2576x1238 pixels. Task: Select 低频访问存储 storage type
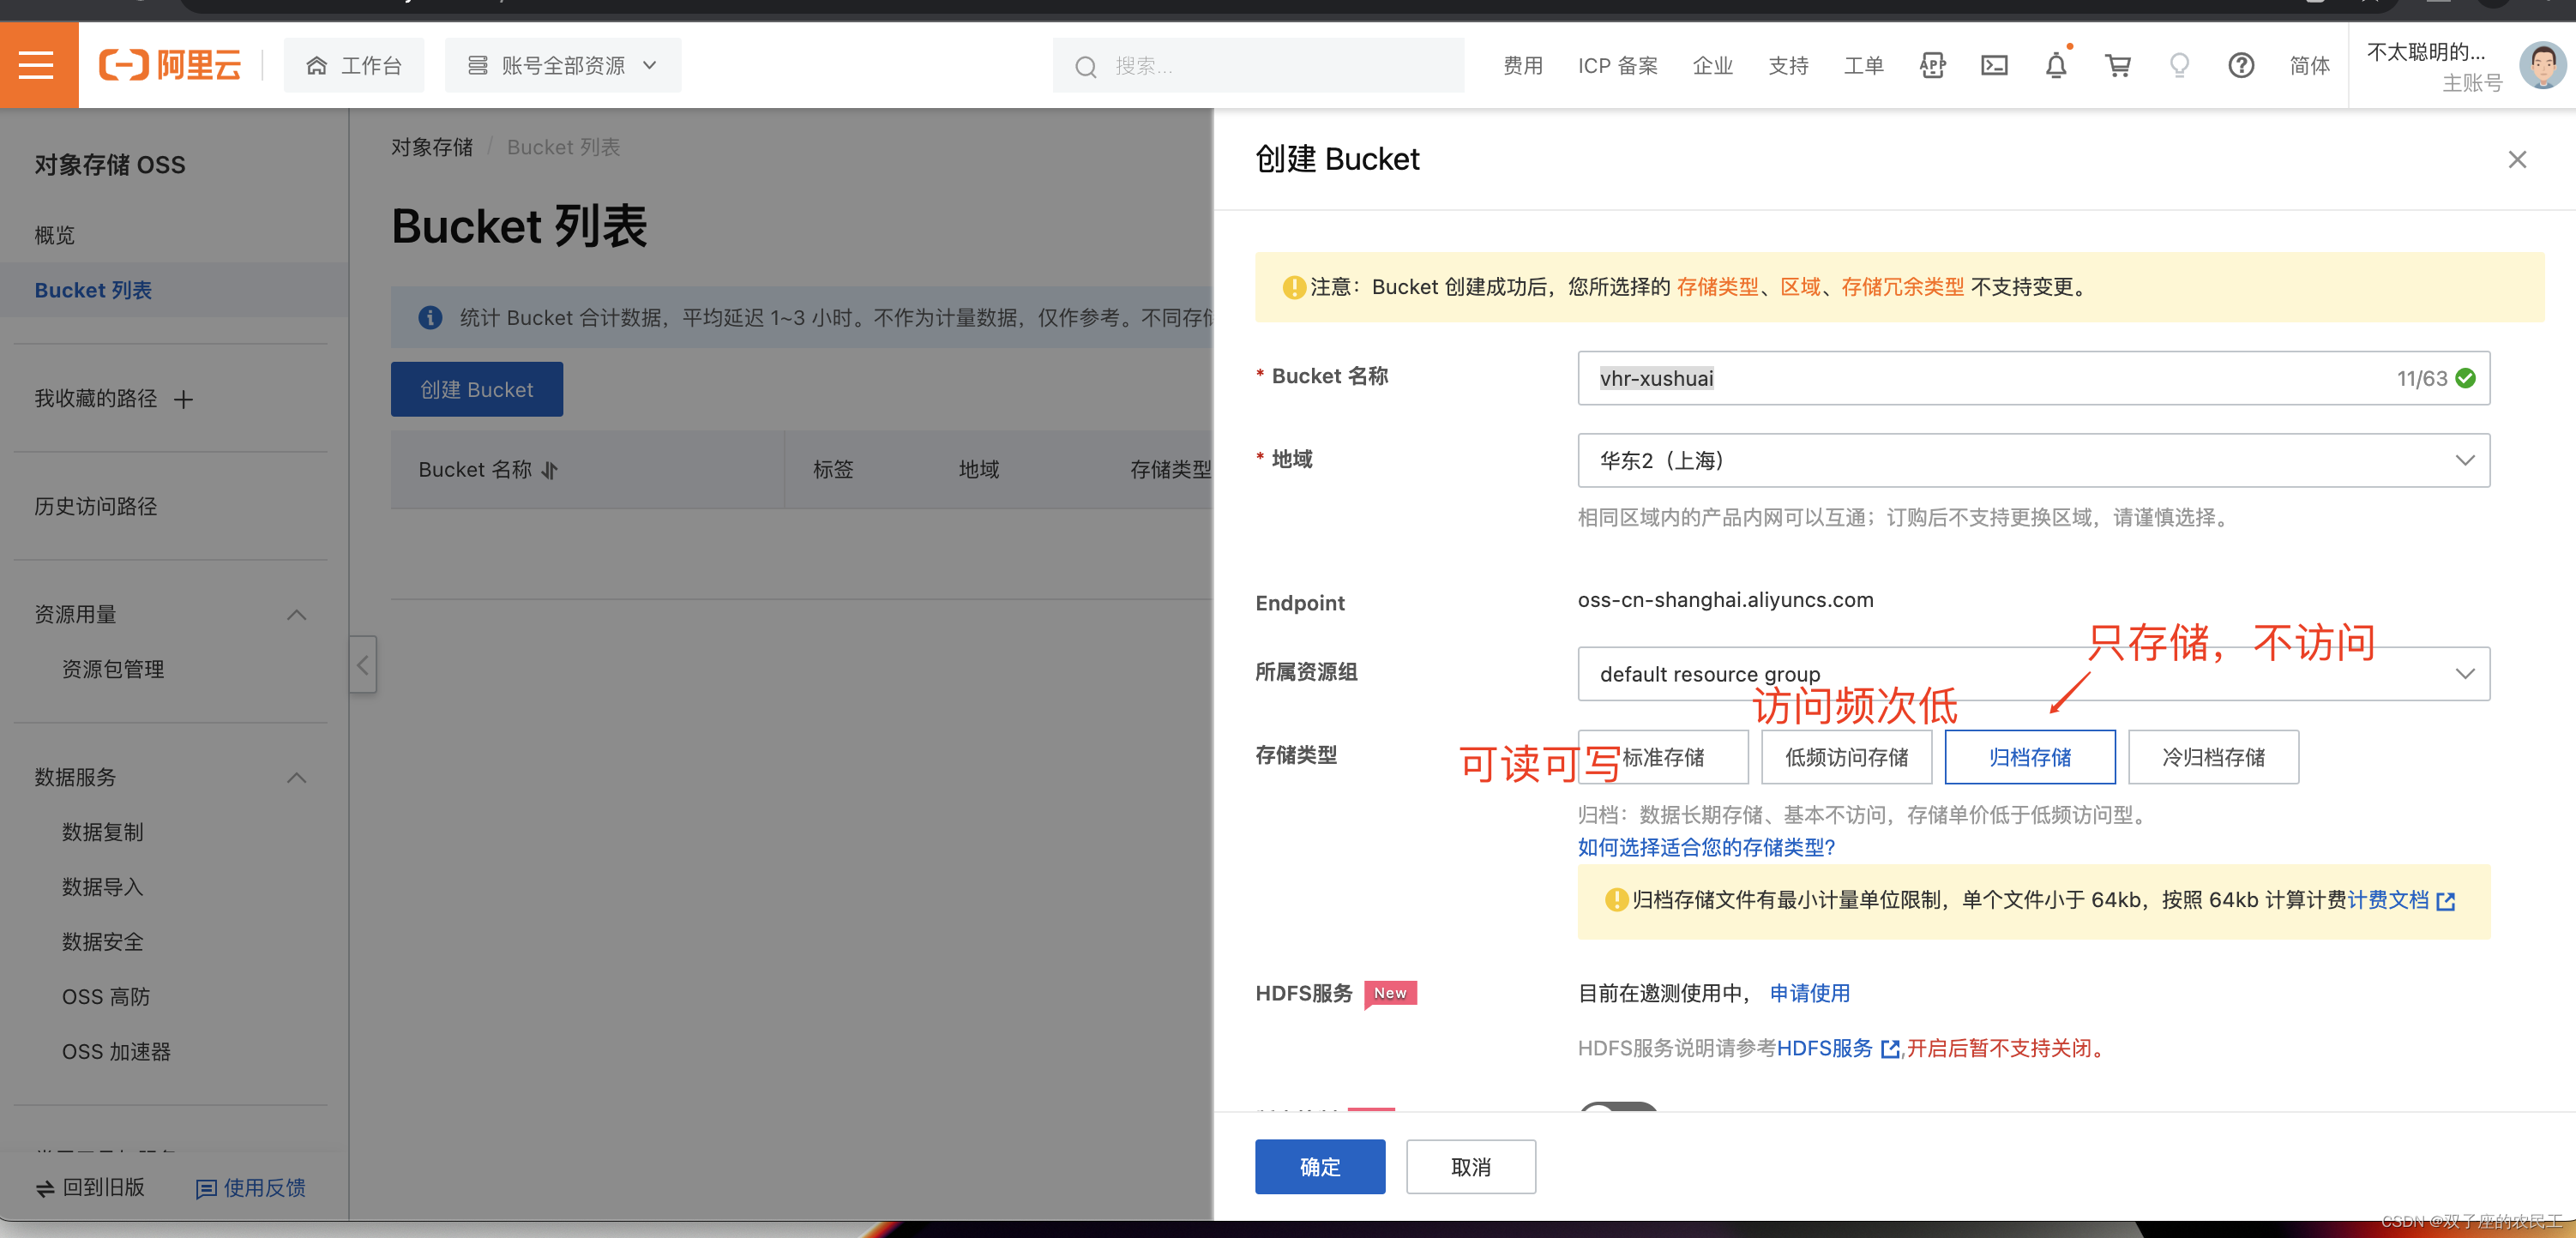coord(1846,757)
